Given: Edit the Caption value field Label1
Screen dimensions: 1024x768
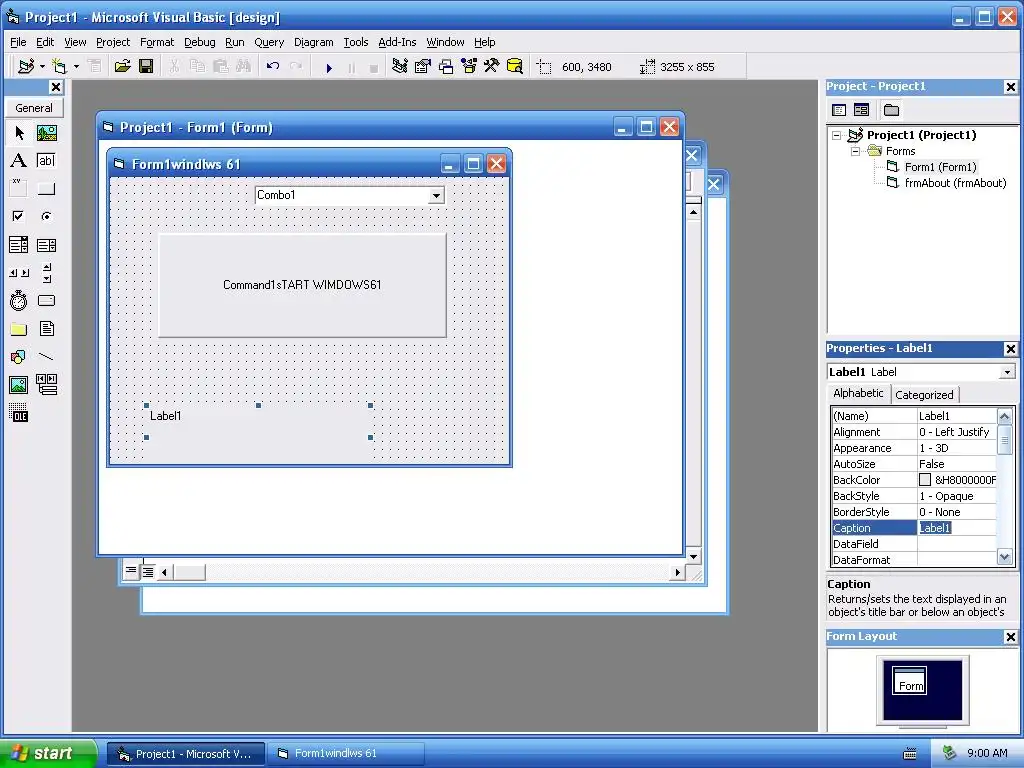Looking at the screenshot, I should (957, 528).
